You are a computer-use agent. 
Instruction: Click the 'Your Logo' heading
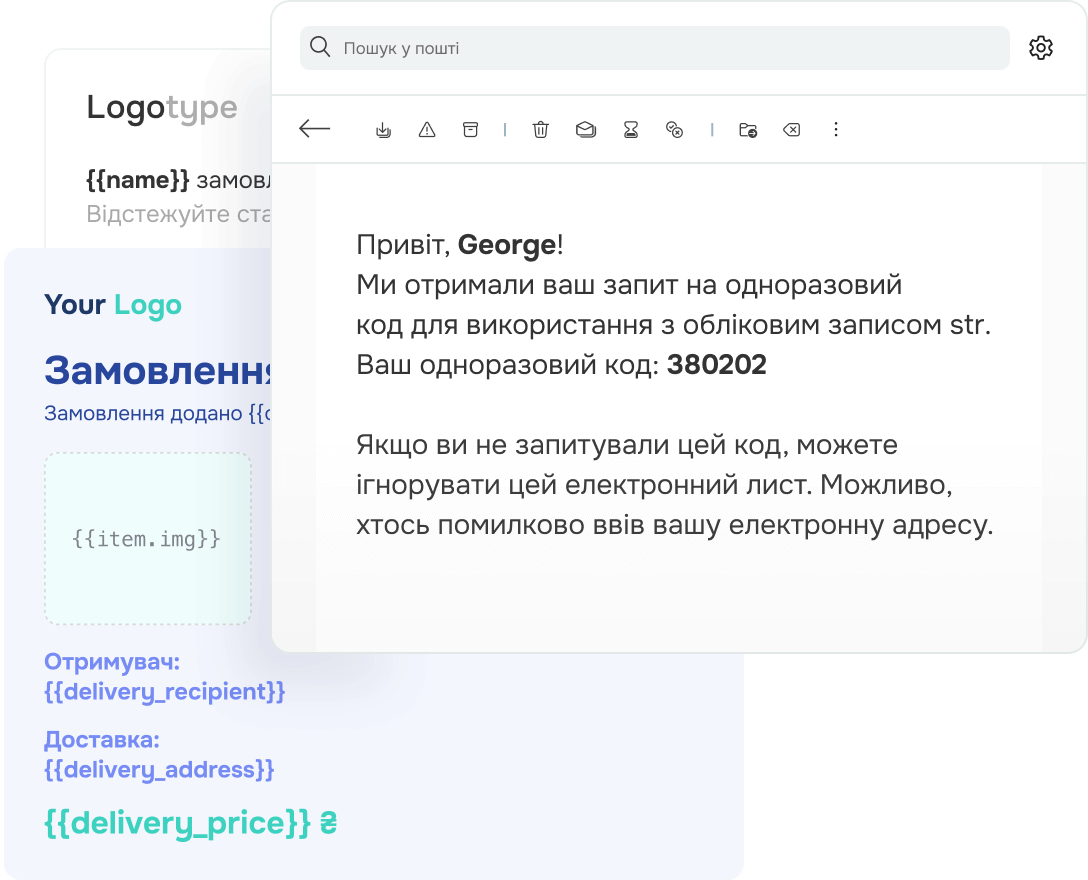click(x=113, y=305)
